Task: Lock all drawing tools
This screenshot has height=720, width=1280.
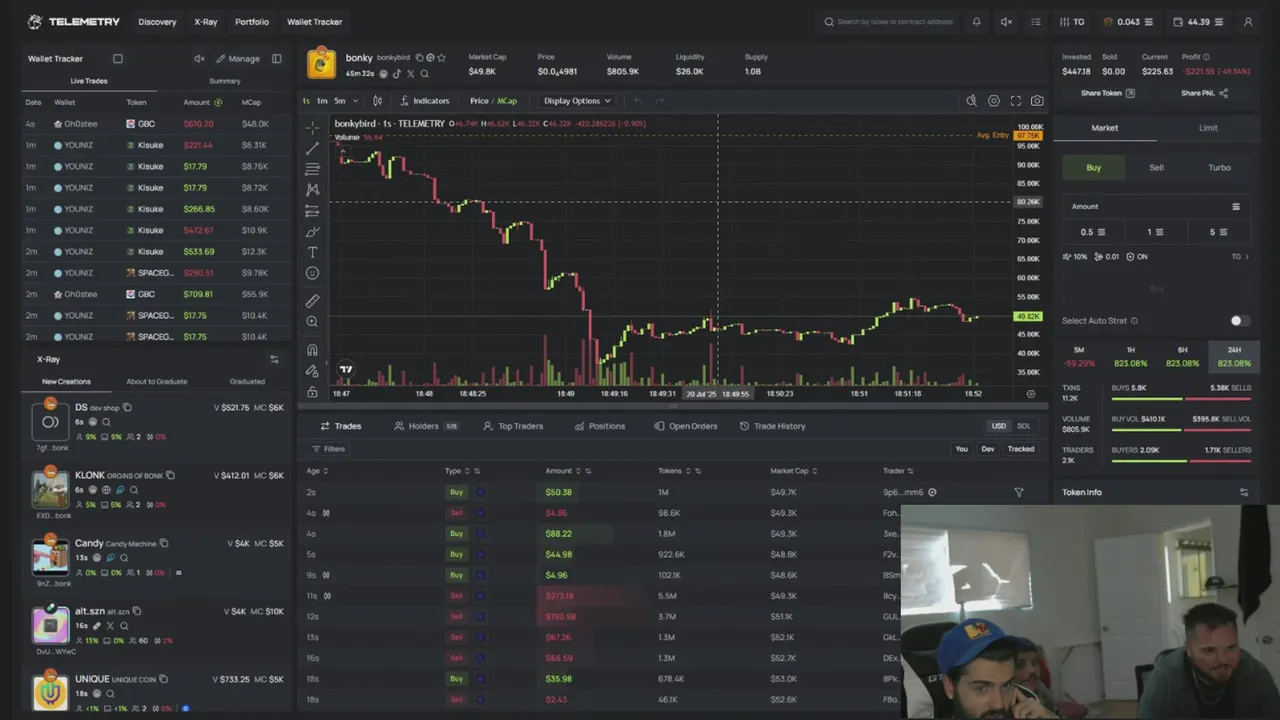Action: 312,392
